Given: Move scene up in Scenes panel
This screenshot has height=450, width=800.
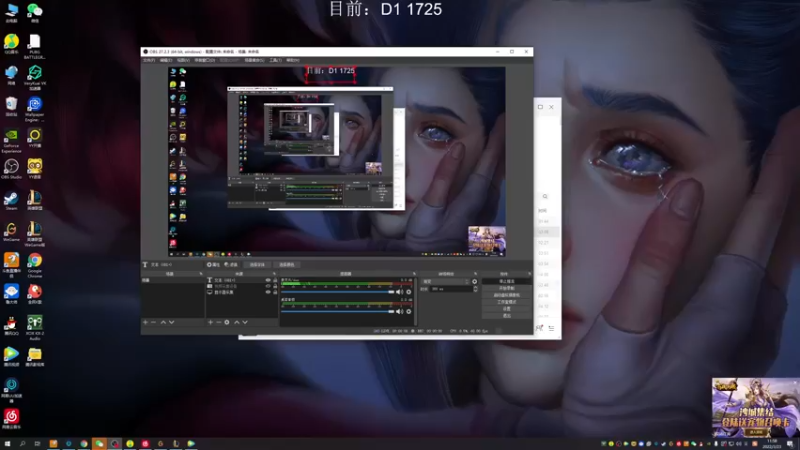Looking at the screenshot, I should [x=163, y=322].
